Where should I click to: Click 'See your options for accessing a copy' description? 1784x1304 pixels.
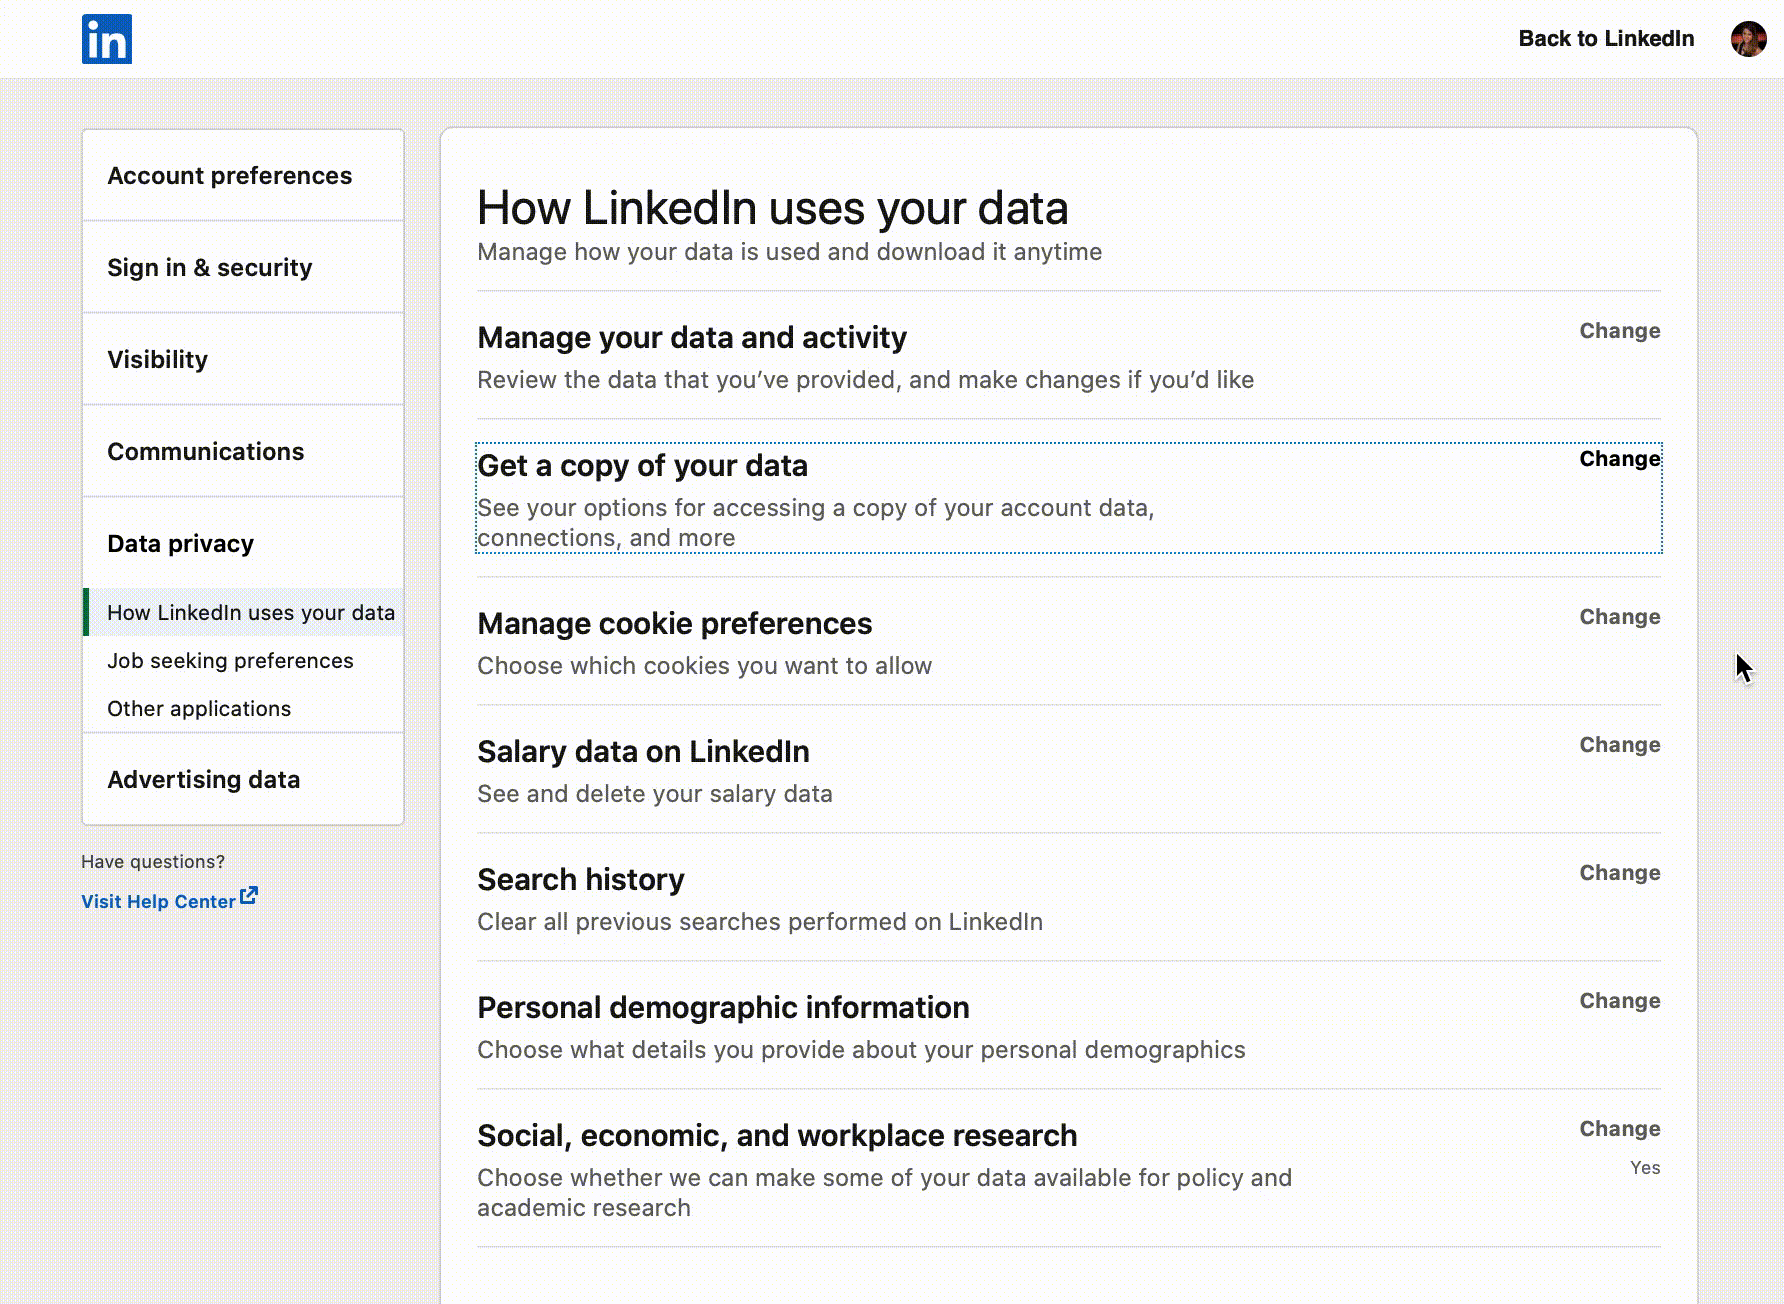[x=816, y=523]
